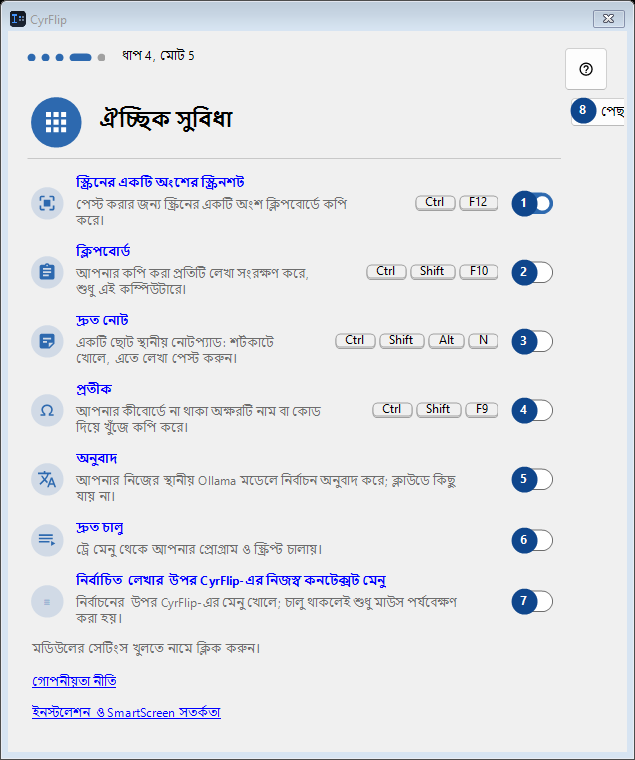Click the F12 key cap
Viewport: 635px width, 760px height.
pyautogui.click(x=478, y=202)
